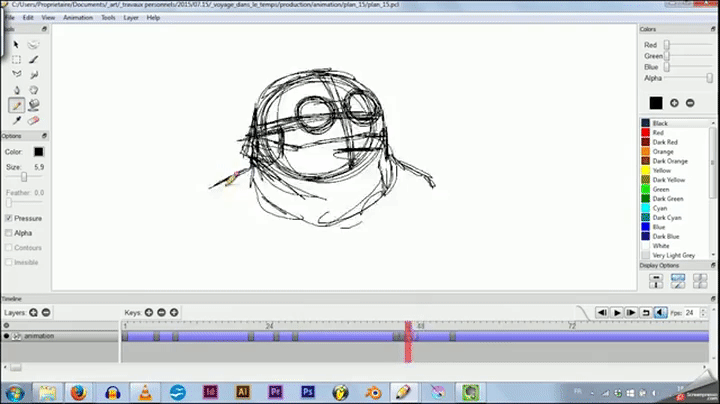Open the Animation menu
The width and height of the screenshot is (720, 404).
78,17
